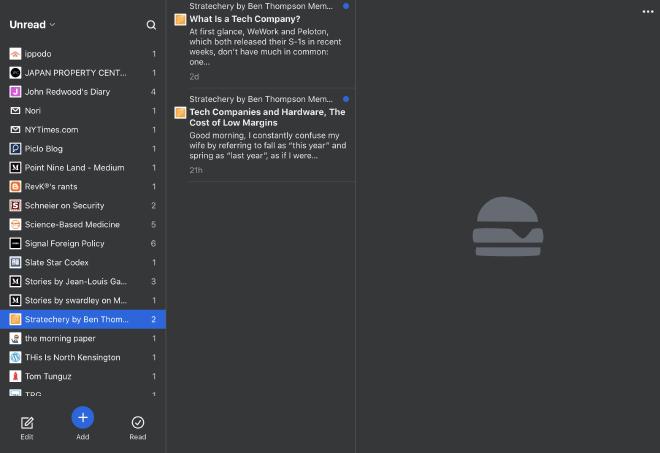This screenshot has width=660, height=453.
Task: Select Stories by swardley on M... name
Action: tap(76, 300)
